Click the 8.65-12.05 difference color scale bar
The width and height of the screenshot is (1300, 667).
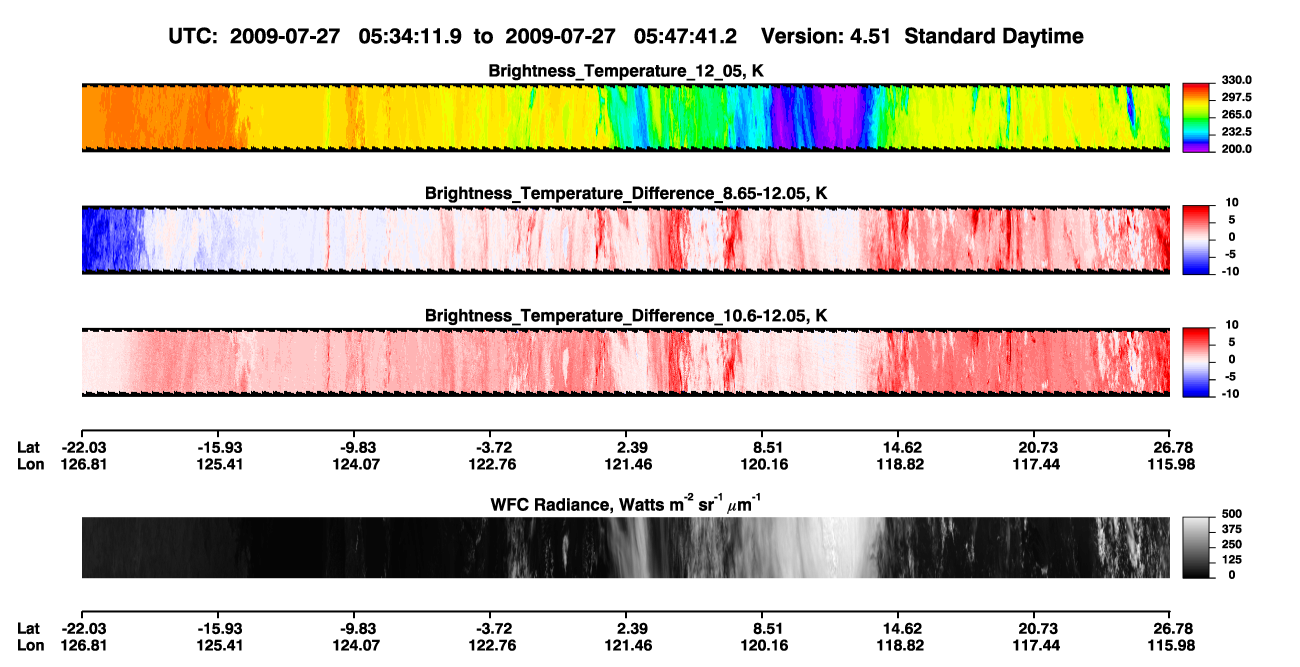click(1197, 239)
